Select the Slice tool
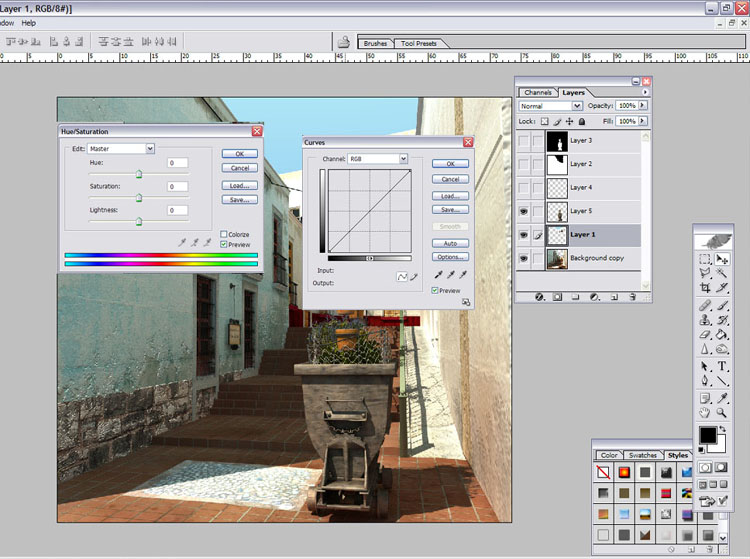750x559 pixels. pos(721,288)
